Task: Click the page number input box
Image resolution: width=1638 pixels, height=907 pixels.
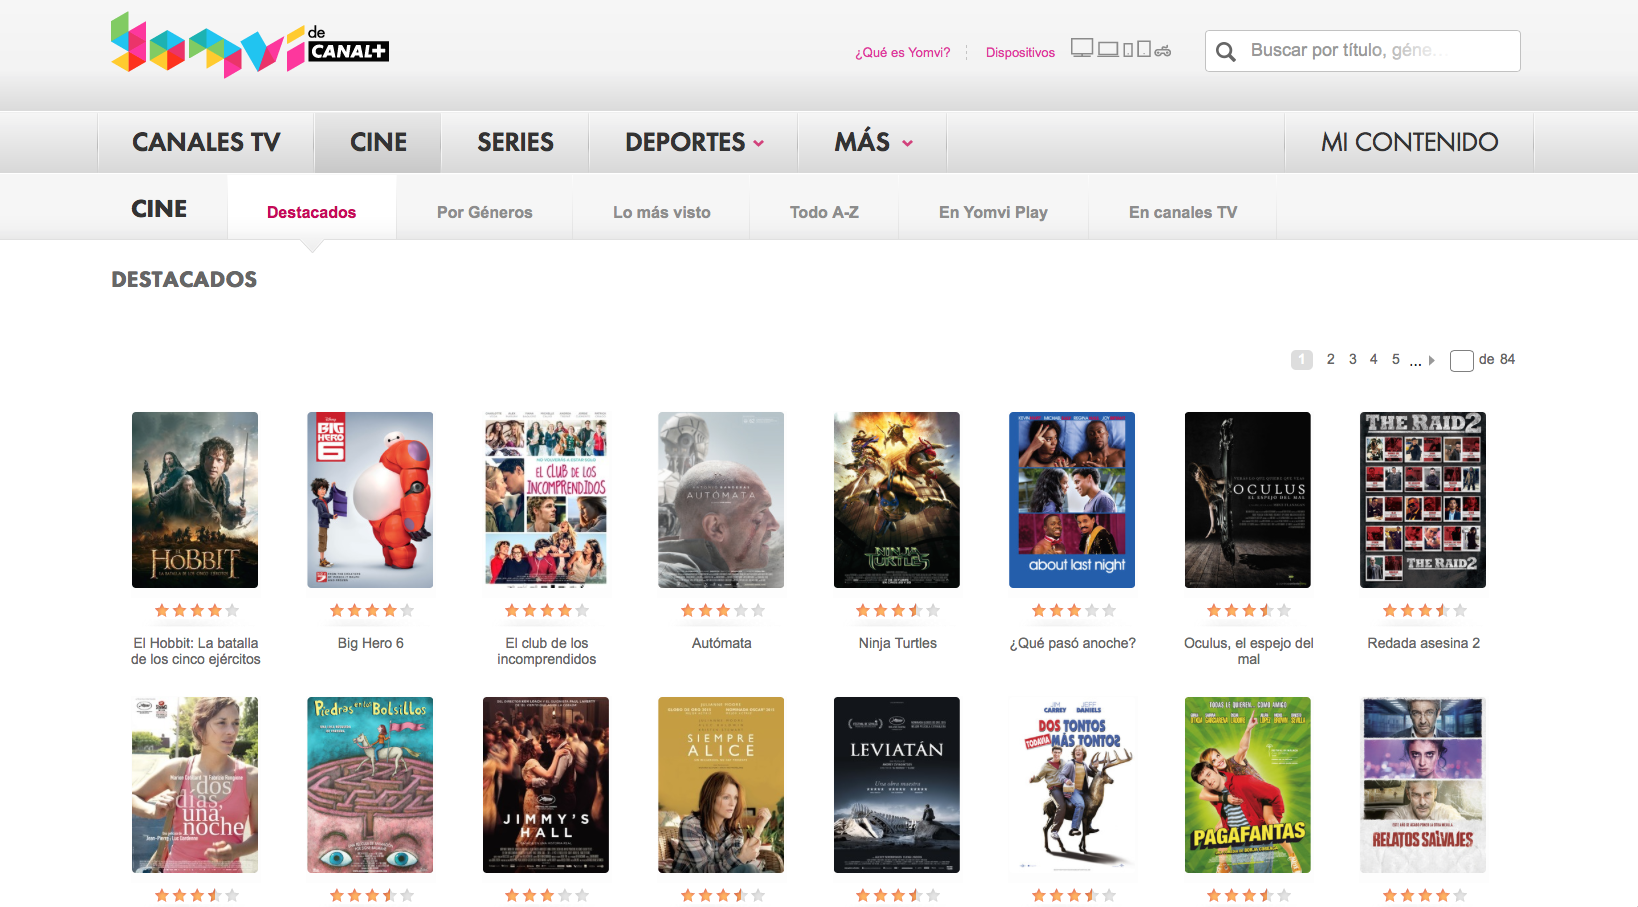Action: click(x=1461, y=361)
